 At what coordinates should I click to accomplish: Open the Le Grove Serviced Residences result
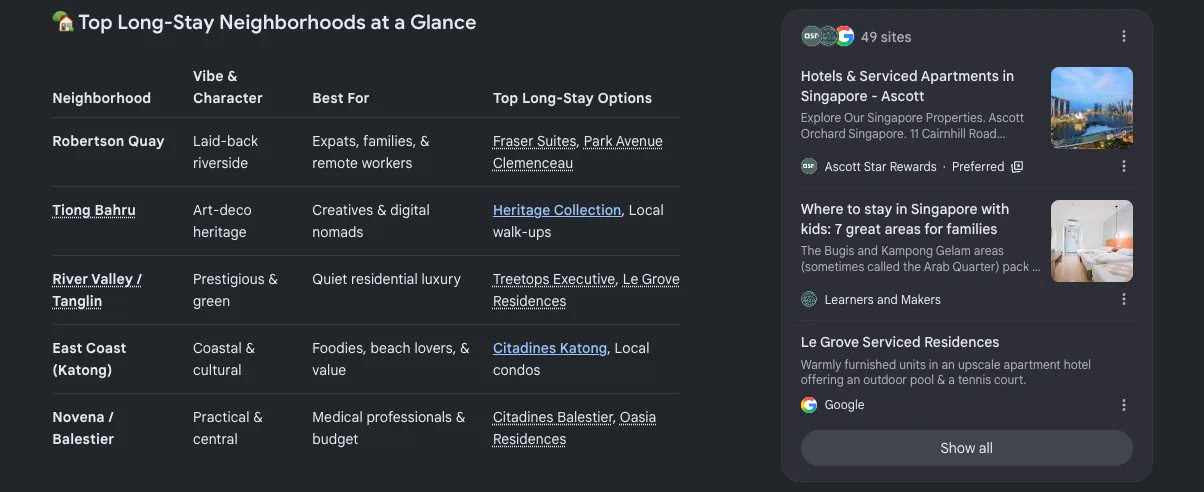(900, 342)
